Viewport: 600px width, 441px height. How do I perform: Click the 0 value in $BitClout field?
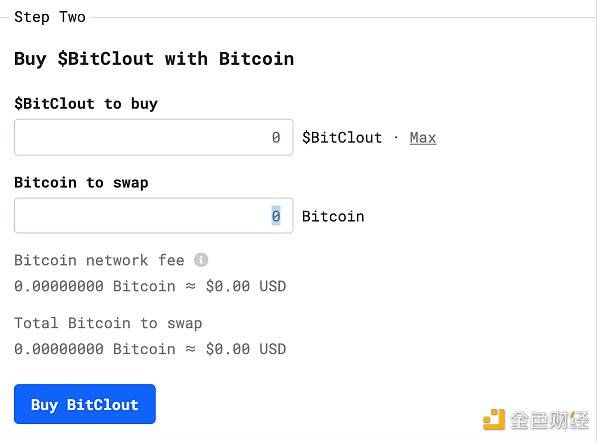click(x=276, y=137)
